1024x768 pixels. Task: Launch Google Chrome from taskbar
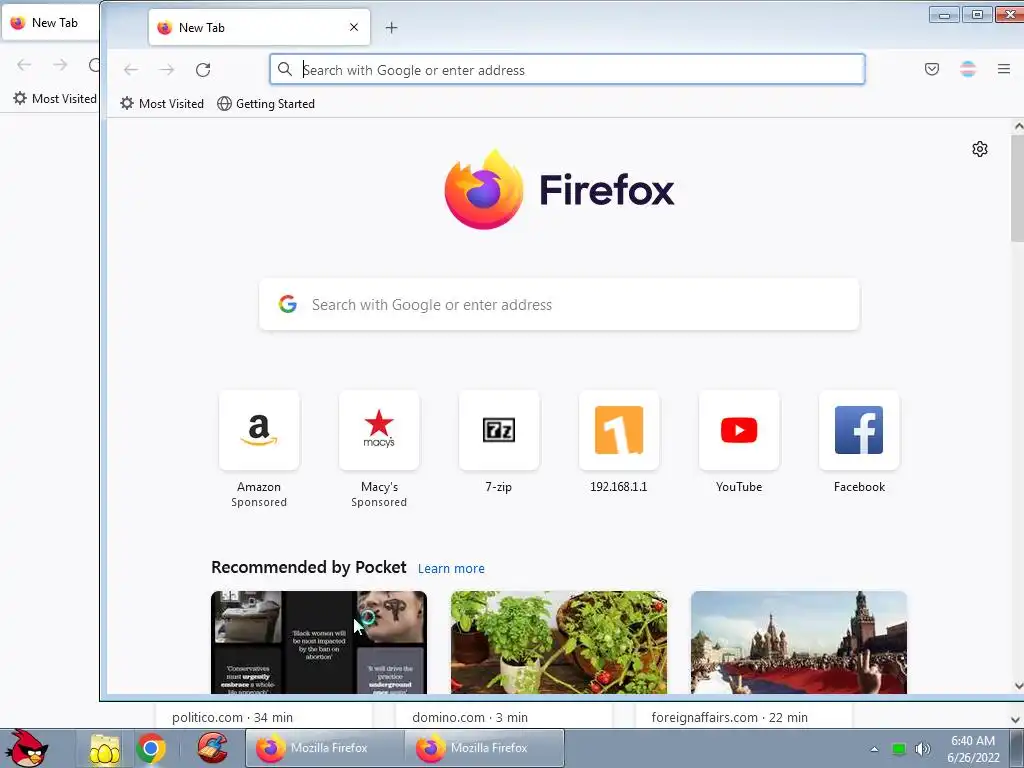point(151,748)
